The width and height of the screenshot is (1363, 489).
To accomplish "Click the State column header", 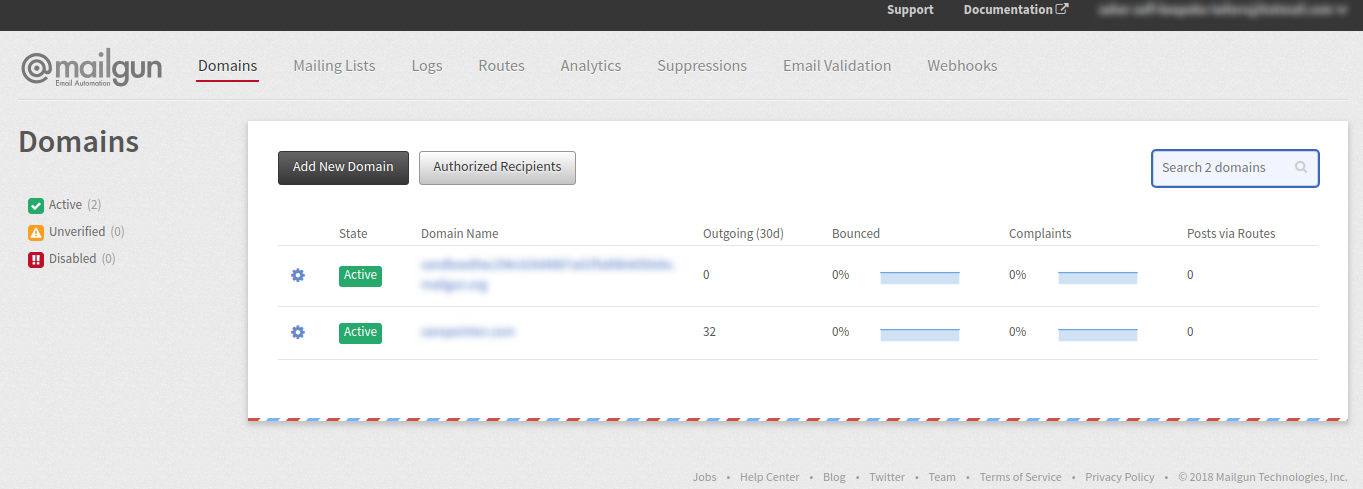I will 353,234.
